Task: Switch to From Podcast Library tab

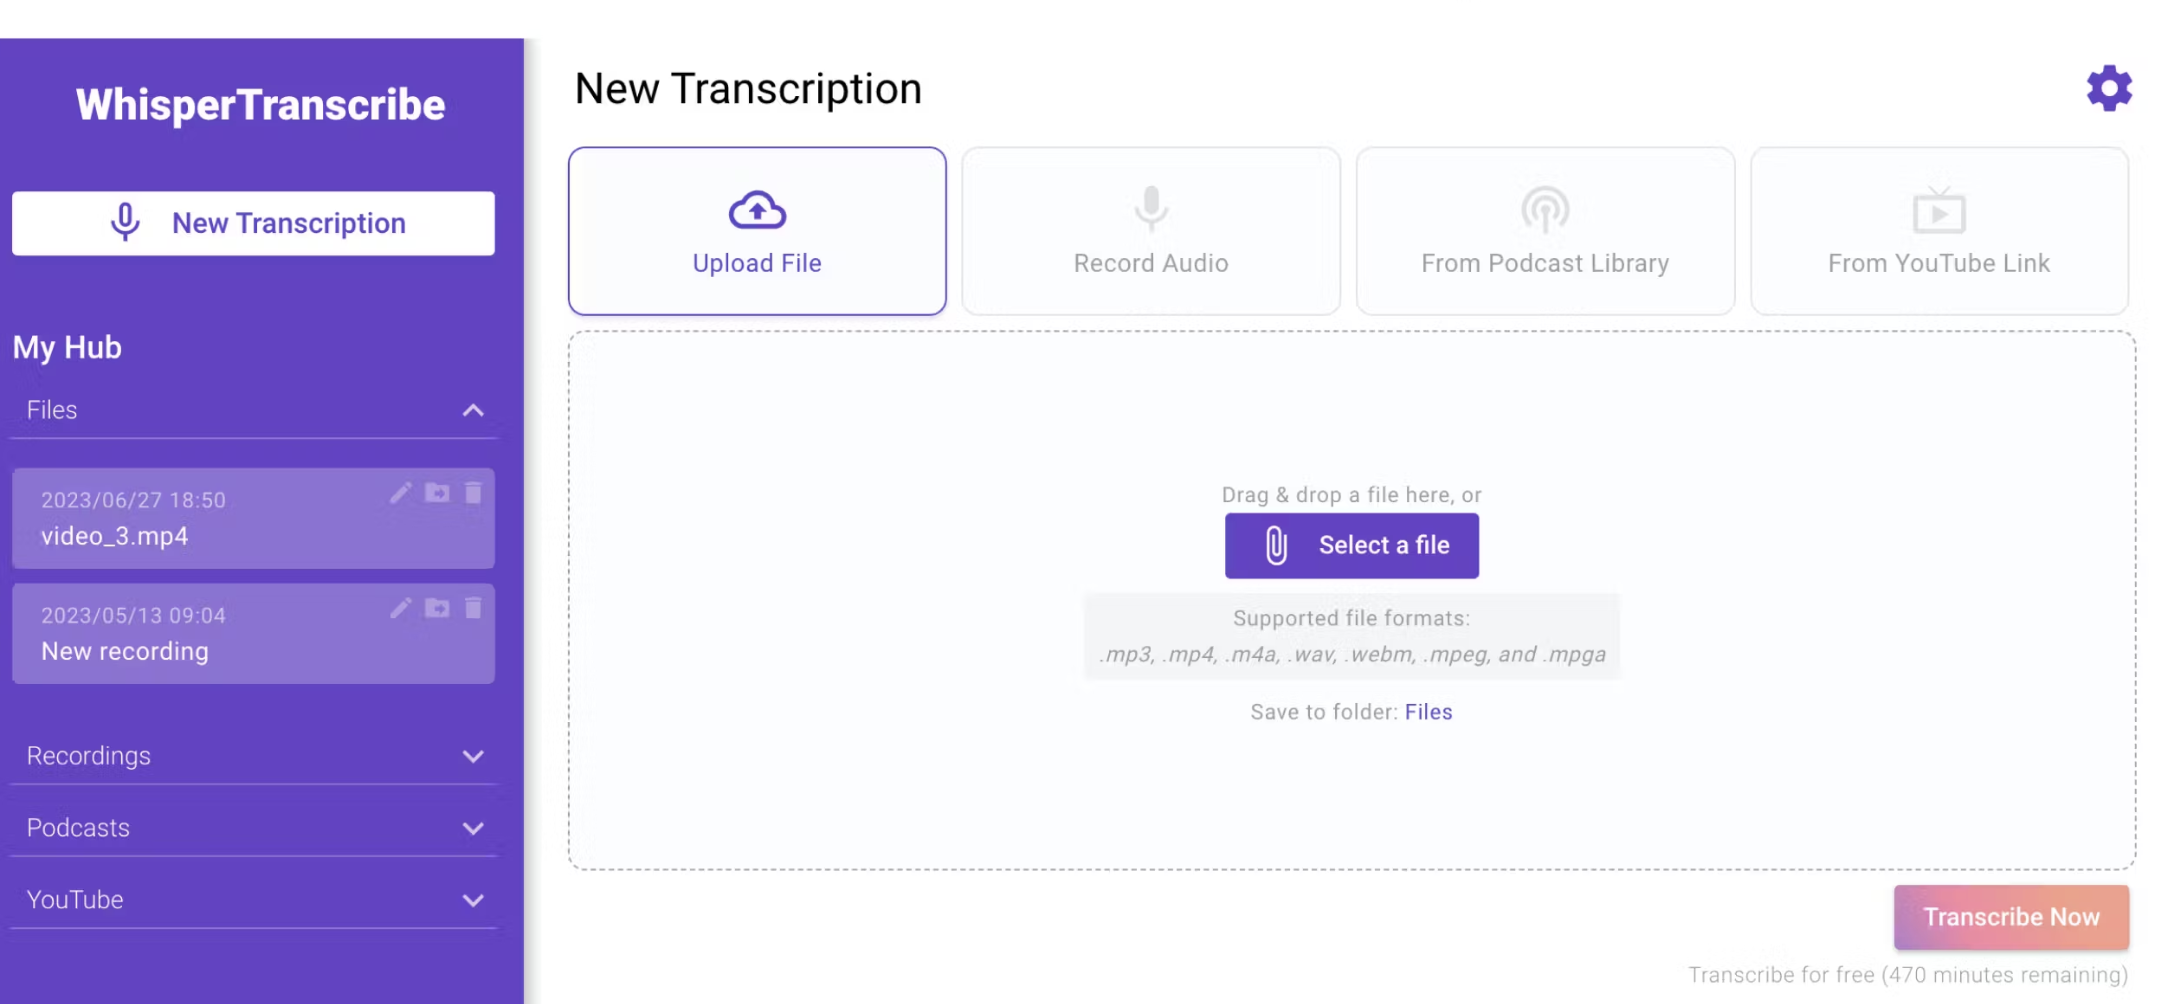Action: click(1544, 232)
